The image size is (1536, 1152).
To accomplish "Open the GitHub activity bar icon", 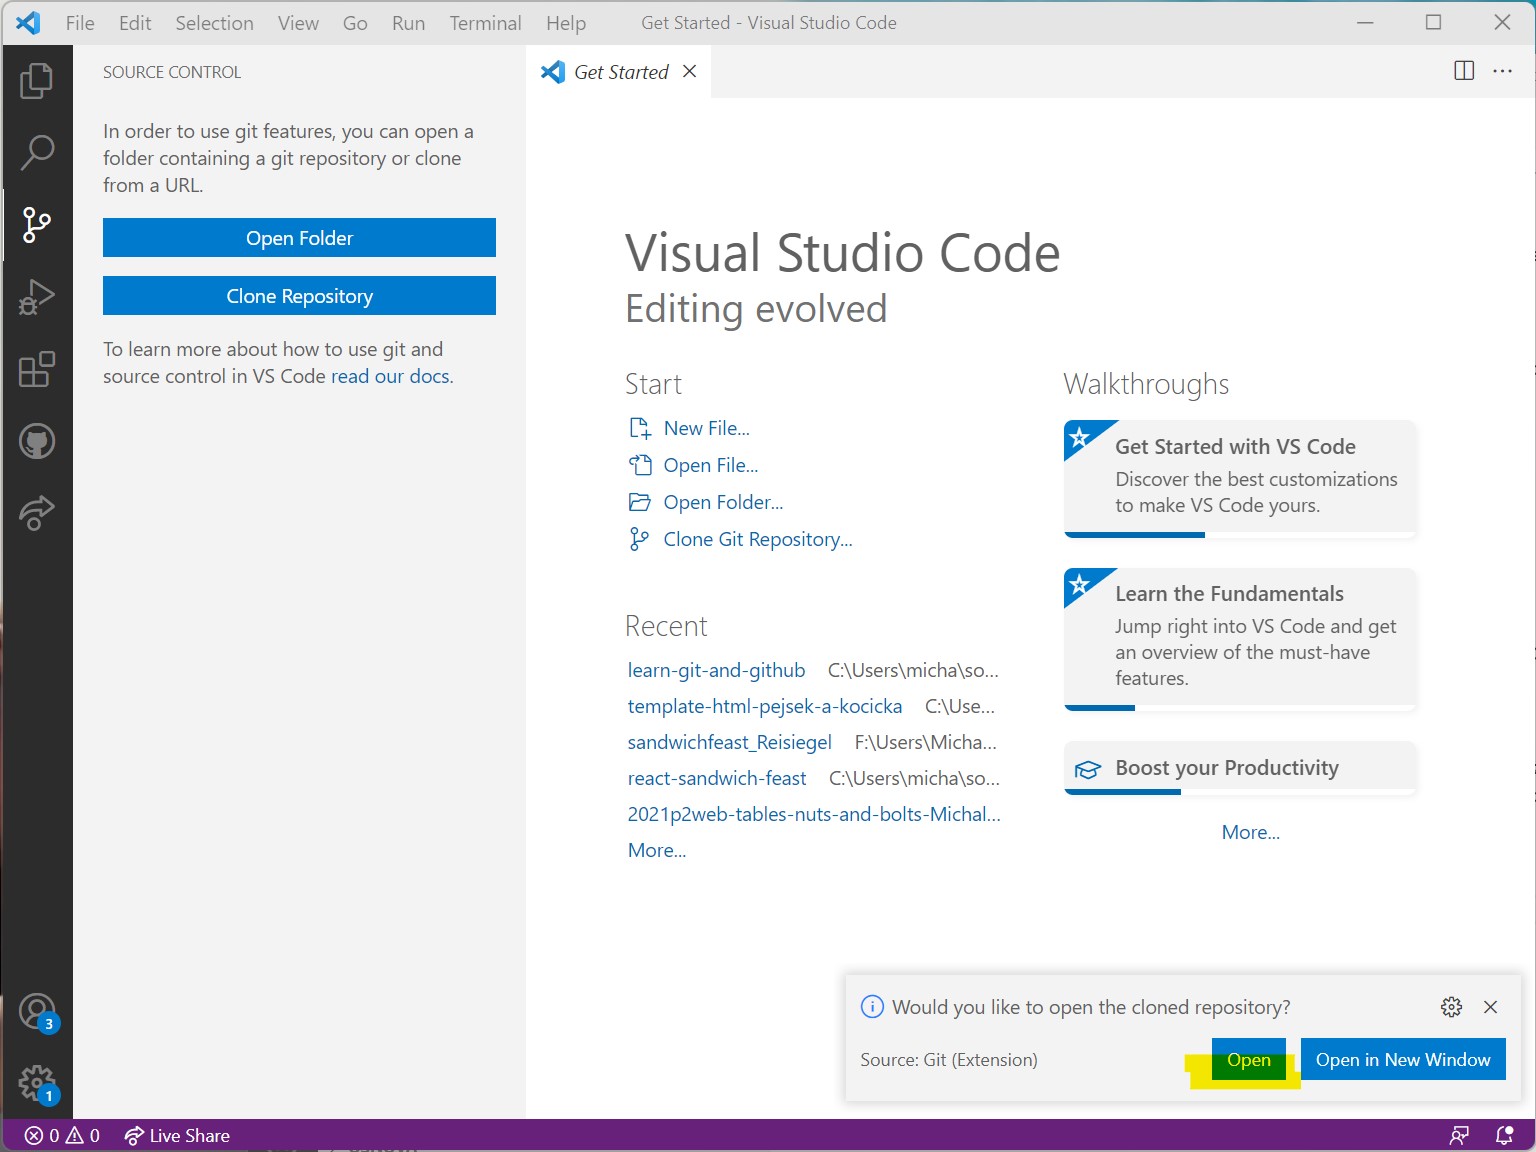I will [37, 441].
